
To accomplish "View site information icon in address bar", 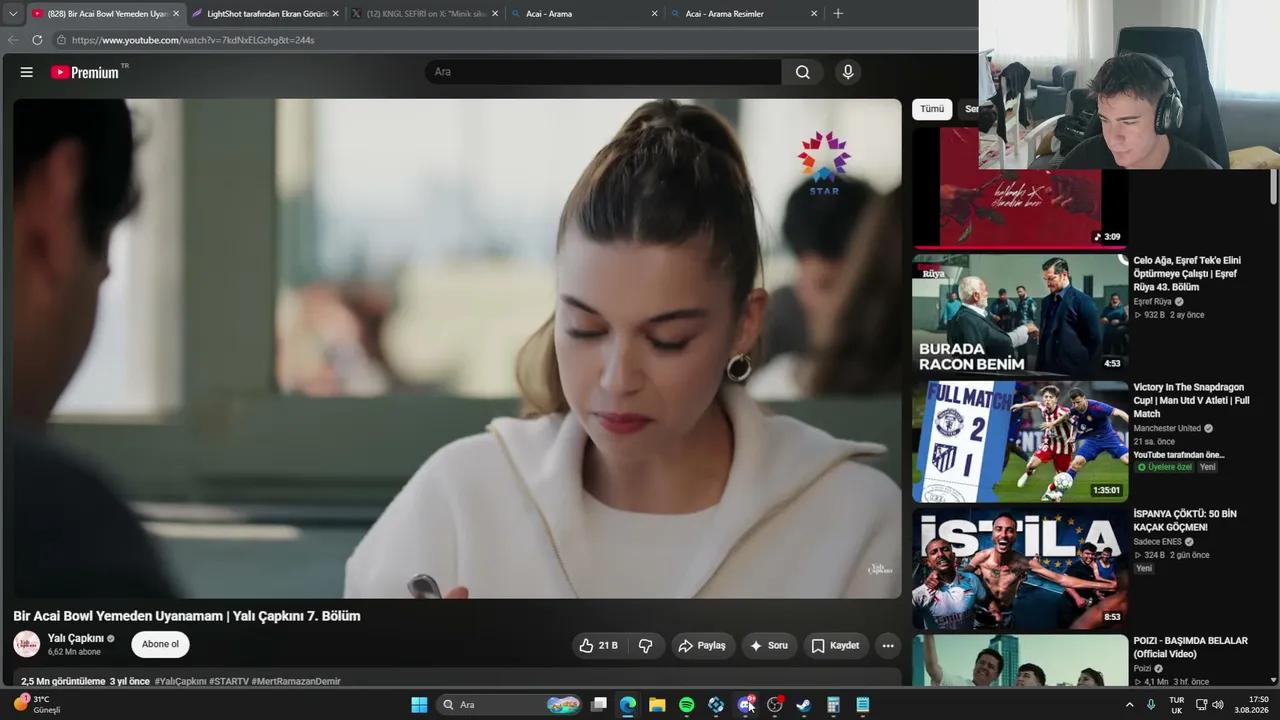I will tap(61, 40).
